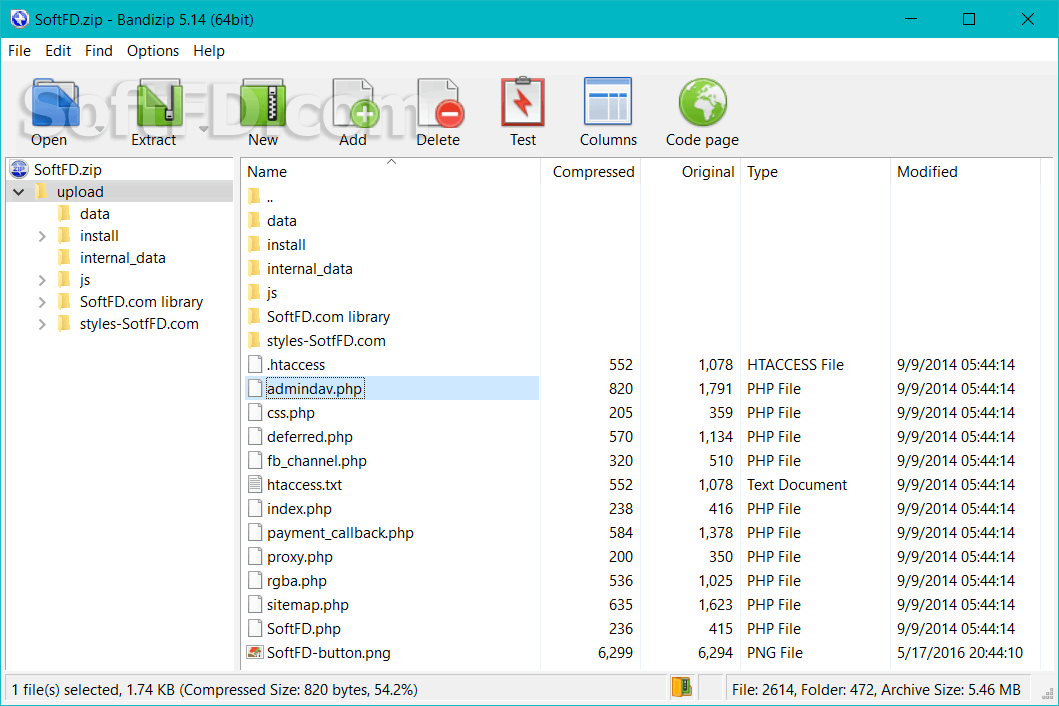Screen dimensions: 1059x706
Task: Expand the js folder in tree
Action: coord(42,280)
